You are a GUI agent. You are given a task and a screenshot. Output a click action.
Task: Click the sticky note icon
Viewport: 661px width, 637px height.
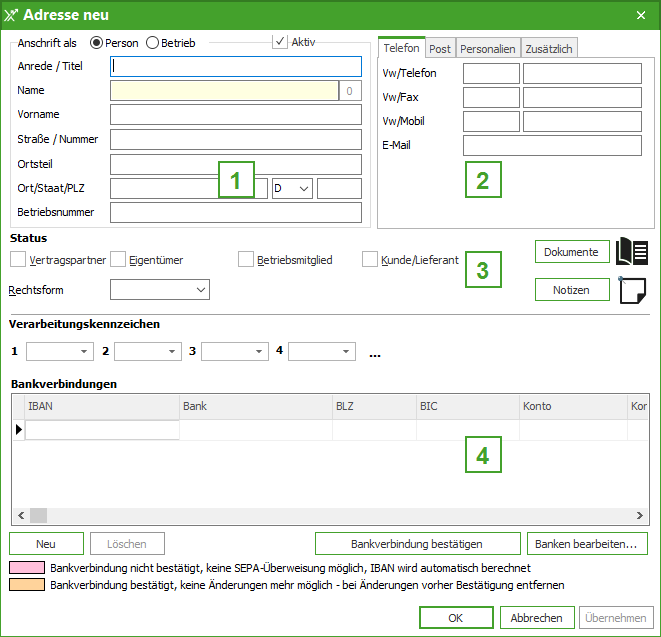633,291
